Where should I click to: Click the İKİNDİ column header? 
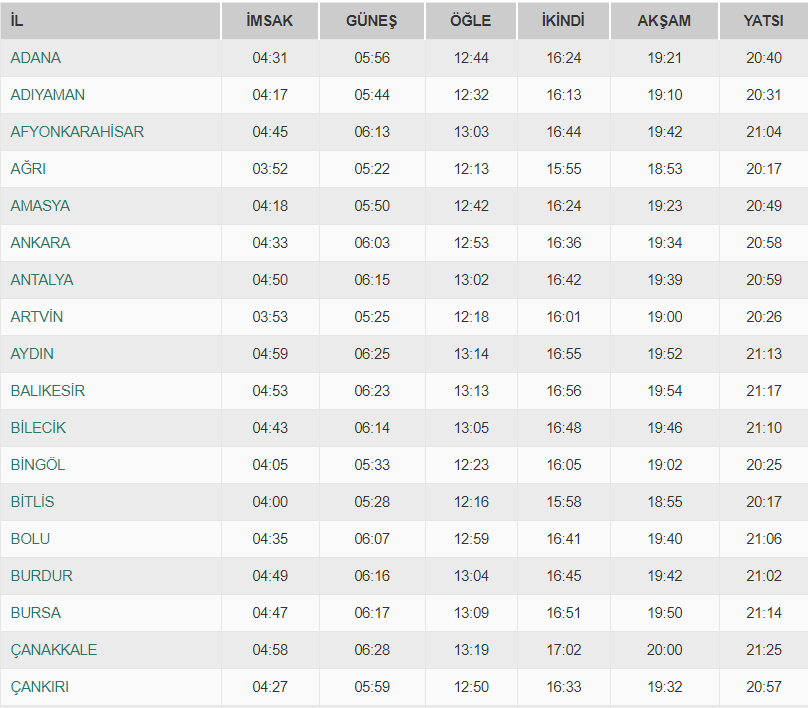point(563,21)
